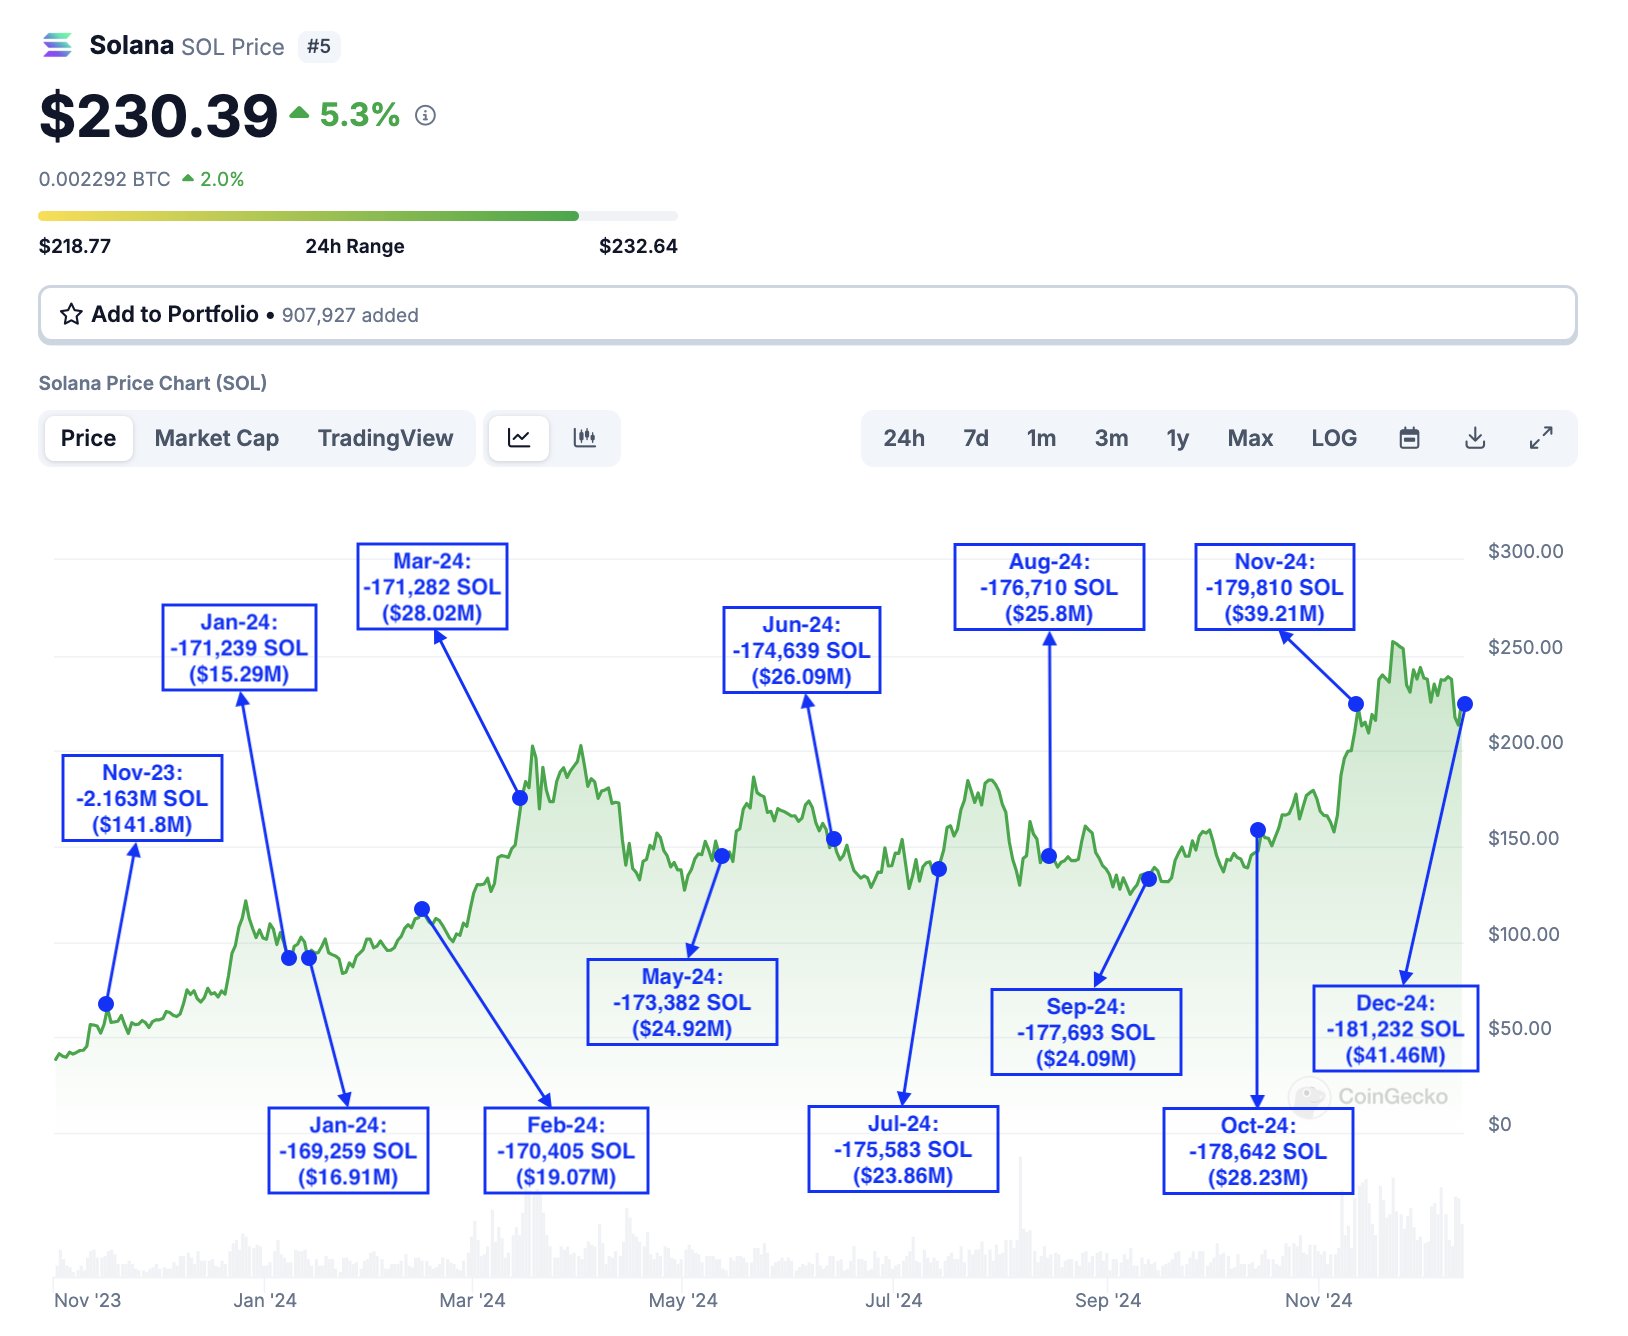
Task: Expand chart to fullscreen
Action: tap(1541, 438)
